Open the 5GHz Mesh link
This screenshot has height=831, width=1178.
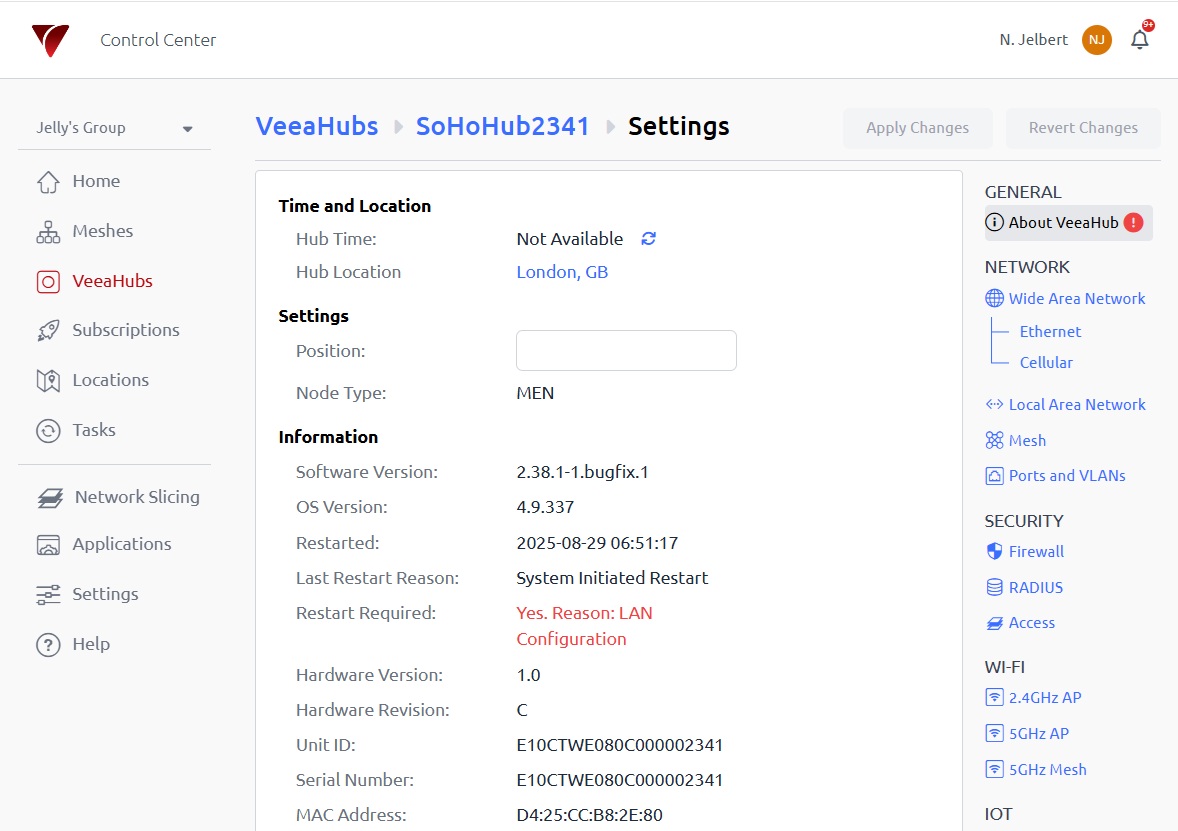coord(1047,769)
